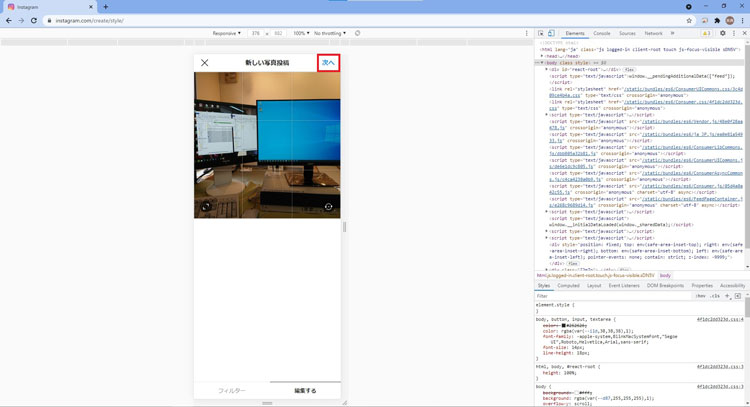Reload the page with refresh icon
750x407 pixels.
(x=33, y=21)
